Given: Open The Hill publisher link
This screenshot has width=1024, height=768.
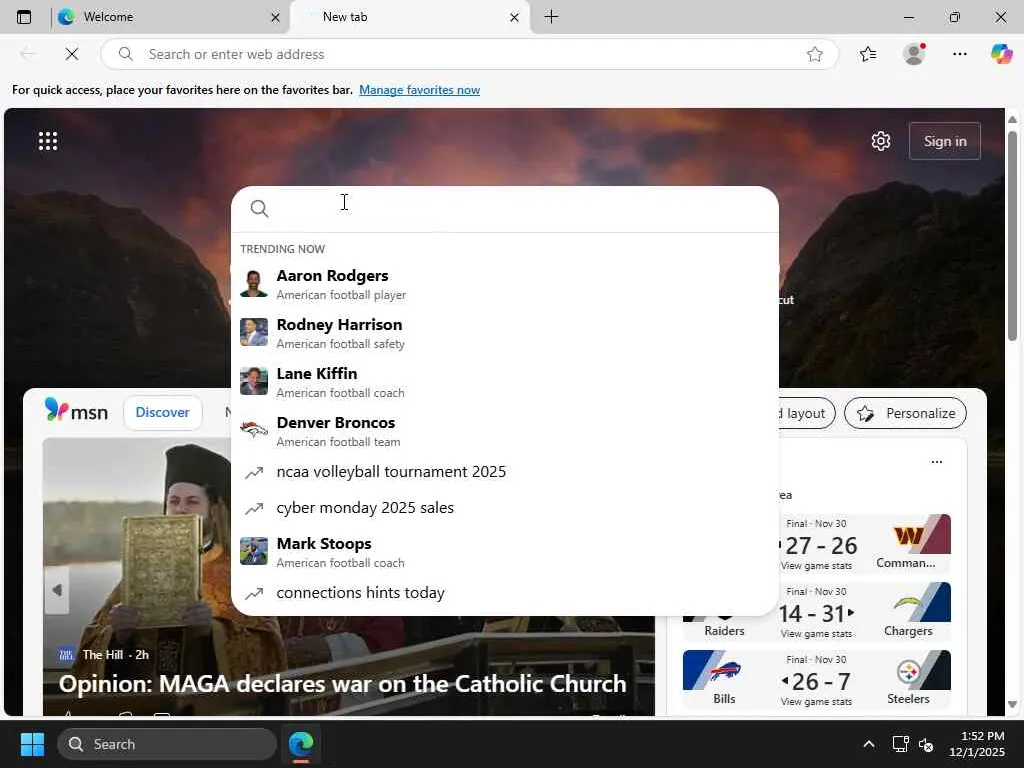Looking at the screenshot, I should pos(103,654).
